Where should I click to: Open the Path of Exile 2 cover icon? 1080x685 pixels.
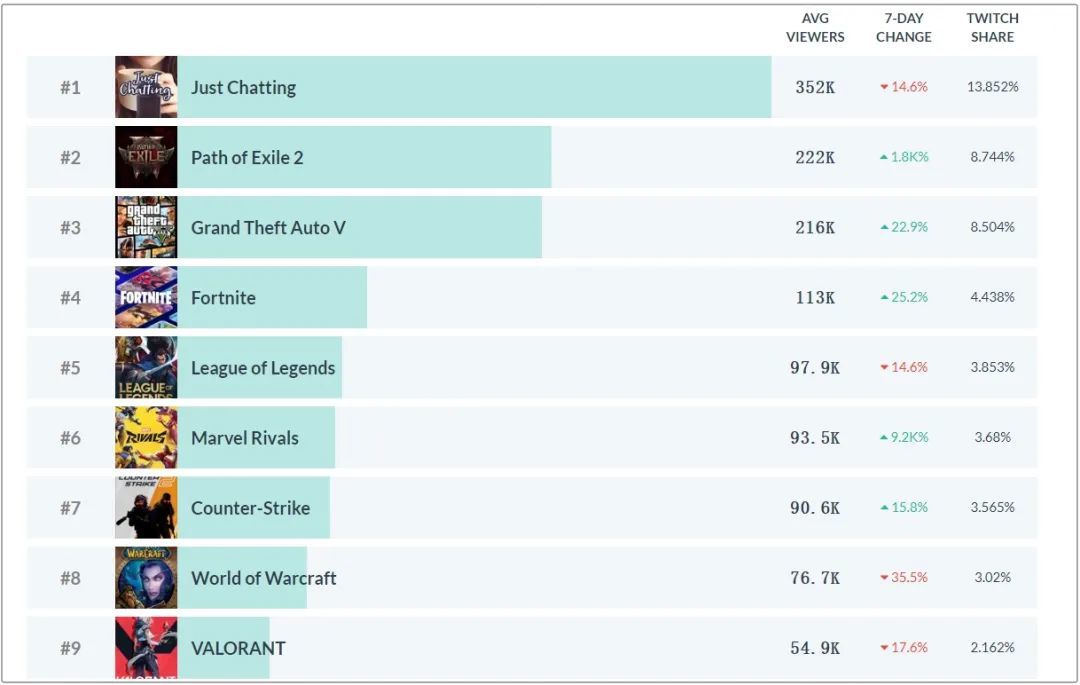[146, 157]
